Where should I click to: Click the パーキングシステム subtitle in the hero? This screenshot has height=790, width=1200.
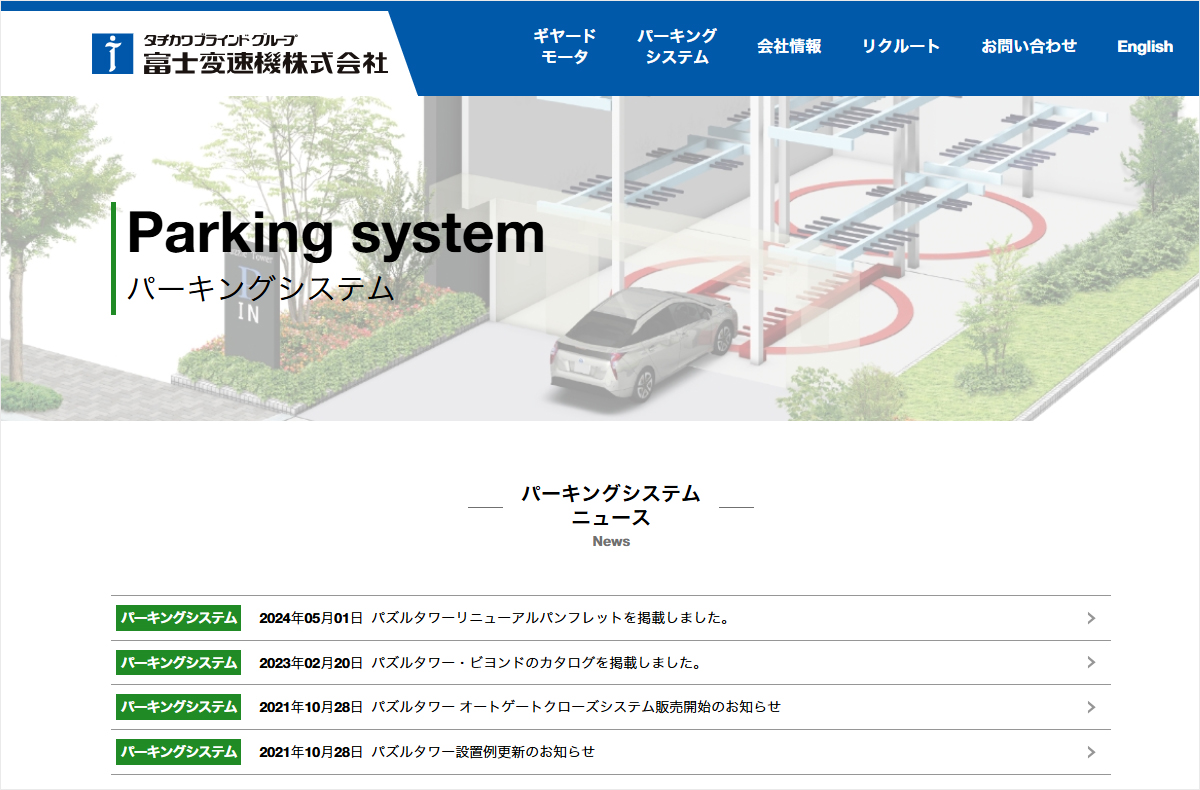(261, 289)
